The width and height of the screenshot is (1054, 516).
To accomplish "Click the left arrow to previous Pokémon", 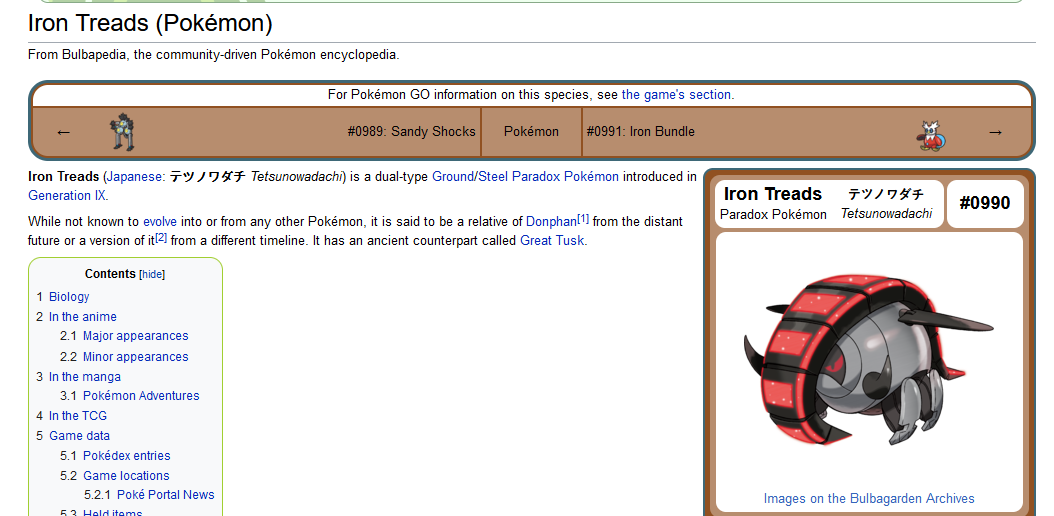I will click(x=64, y=132).
